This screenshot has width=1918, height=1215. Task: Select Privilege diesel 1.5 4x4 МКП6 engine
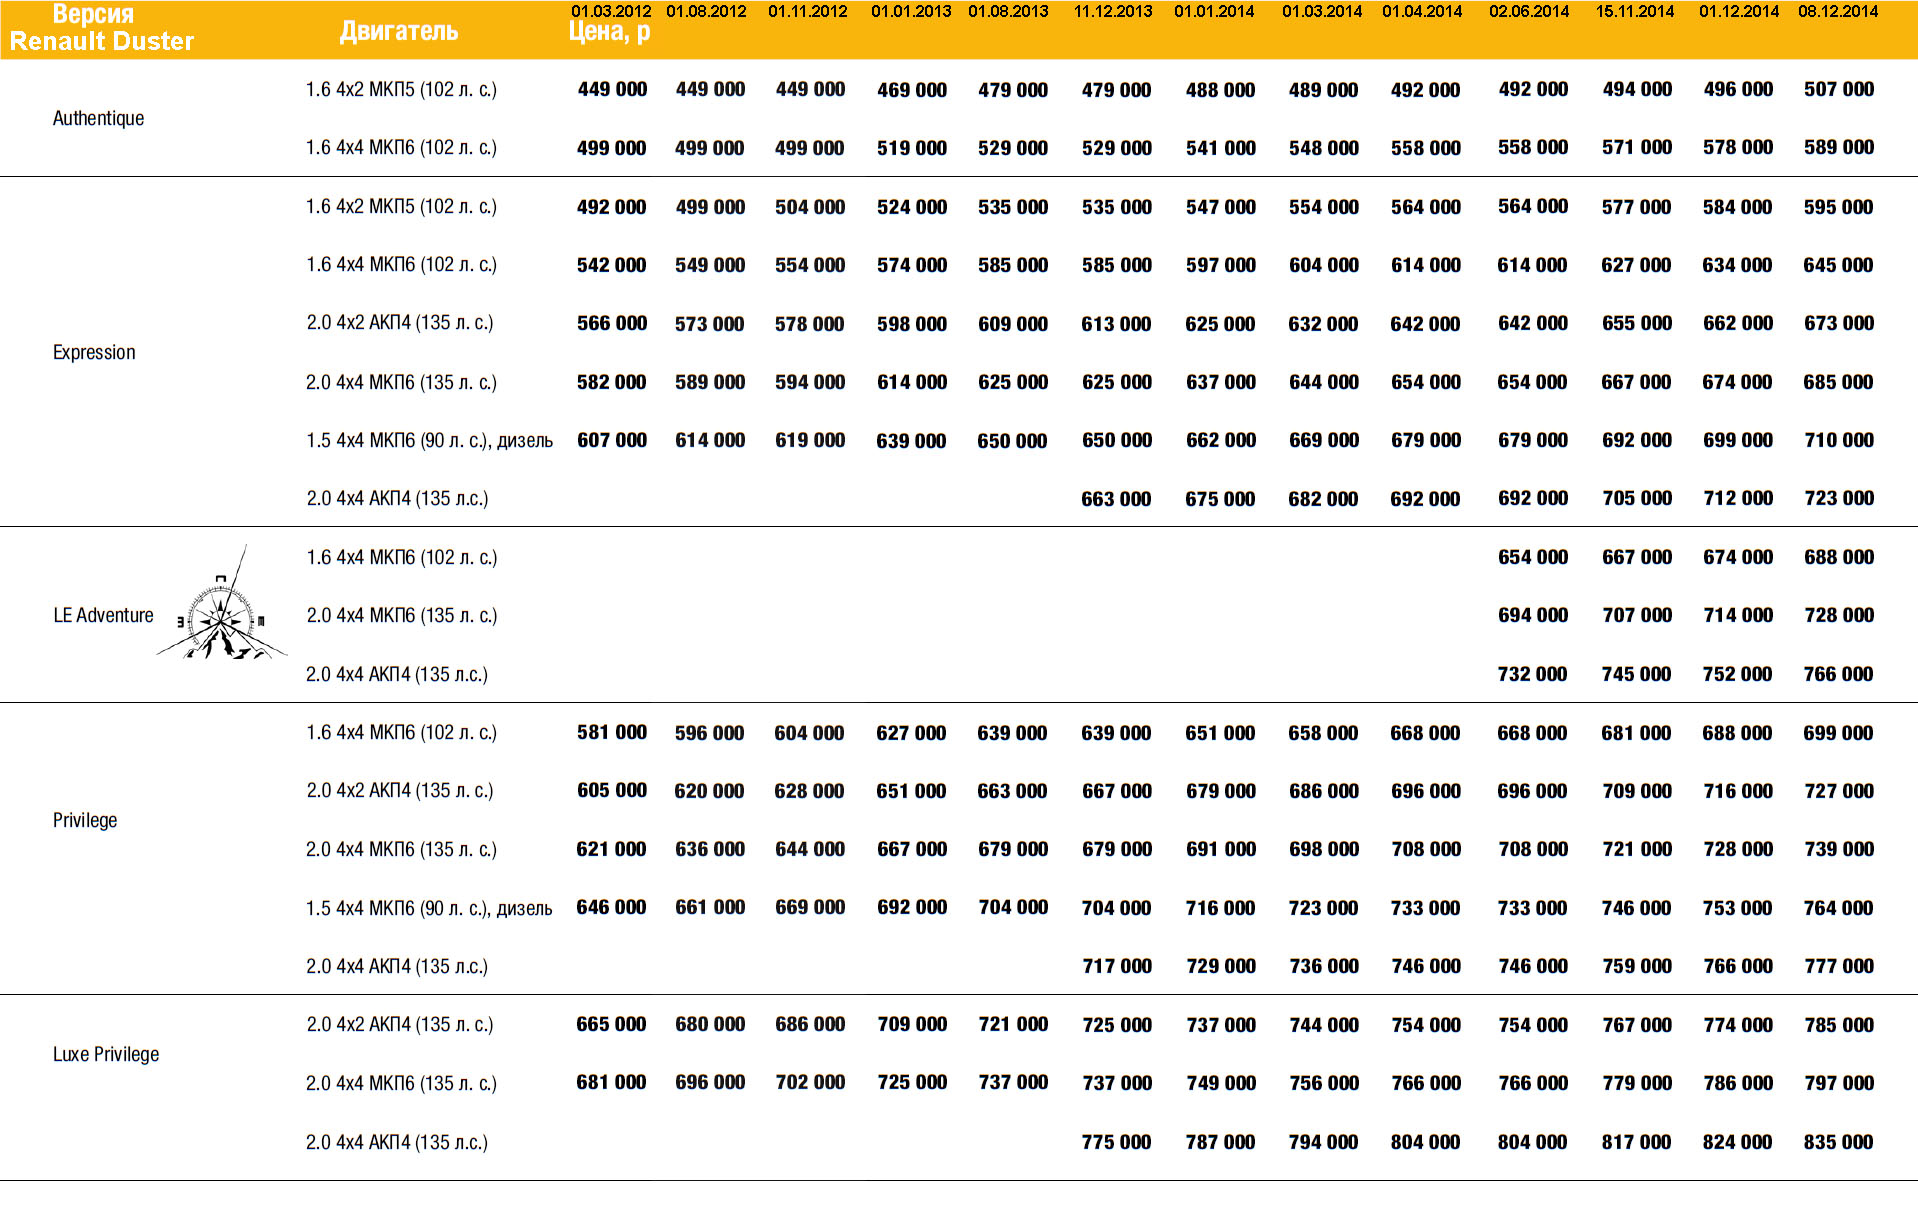pyautogui.click(x=429, y=908)
